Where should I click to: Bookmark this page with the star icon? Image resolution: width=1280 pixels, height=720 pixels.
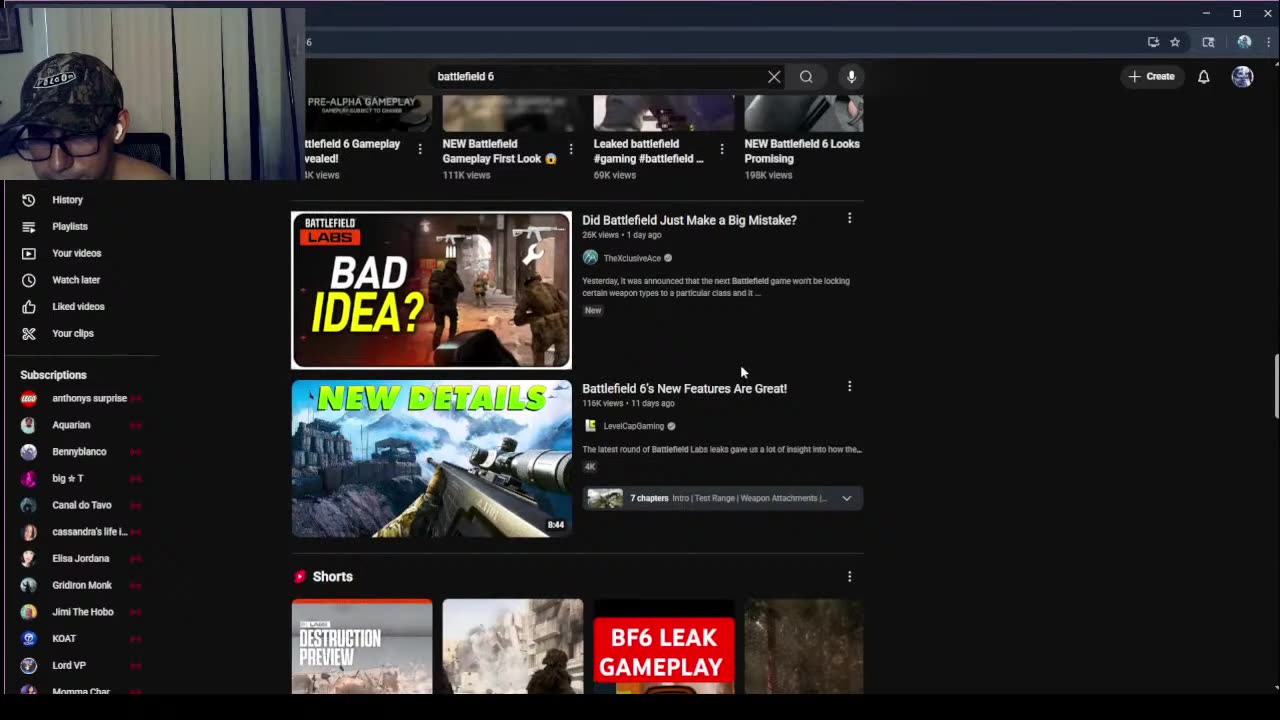click(1175, 42)
